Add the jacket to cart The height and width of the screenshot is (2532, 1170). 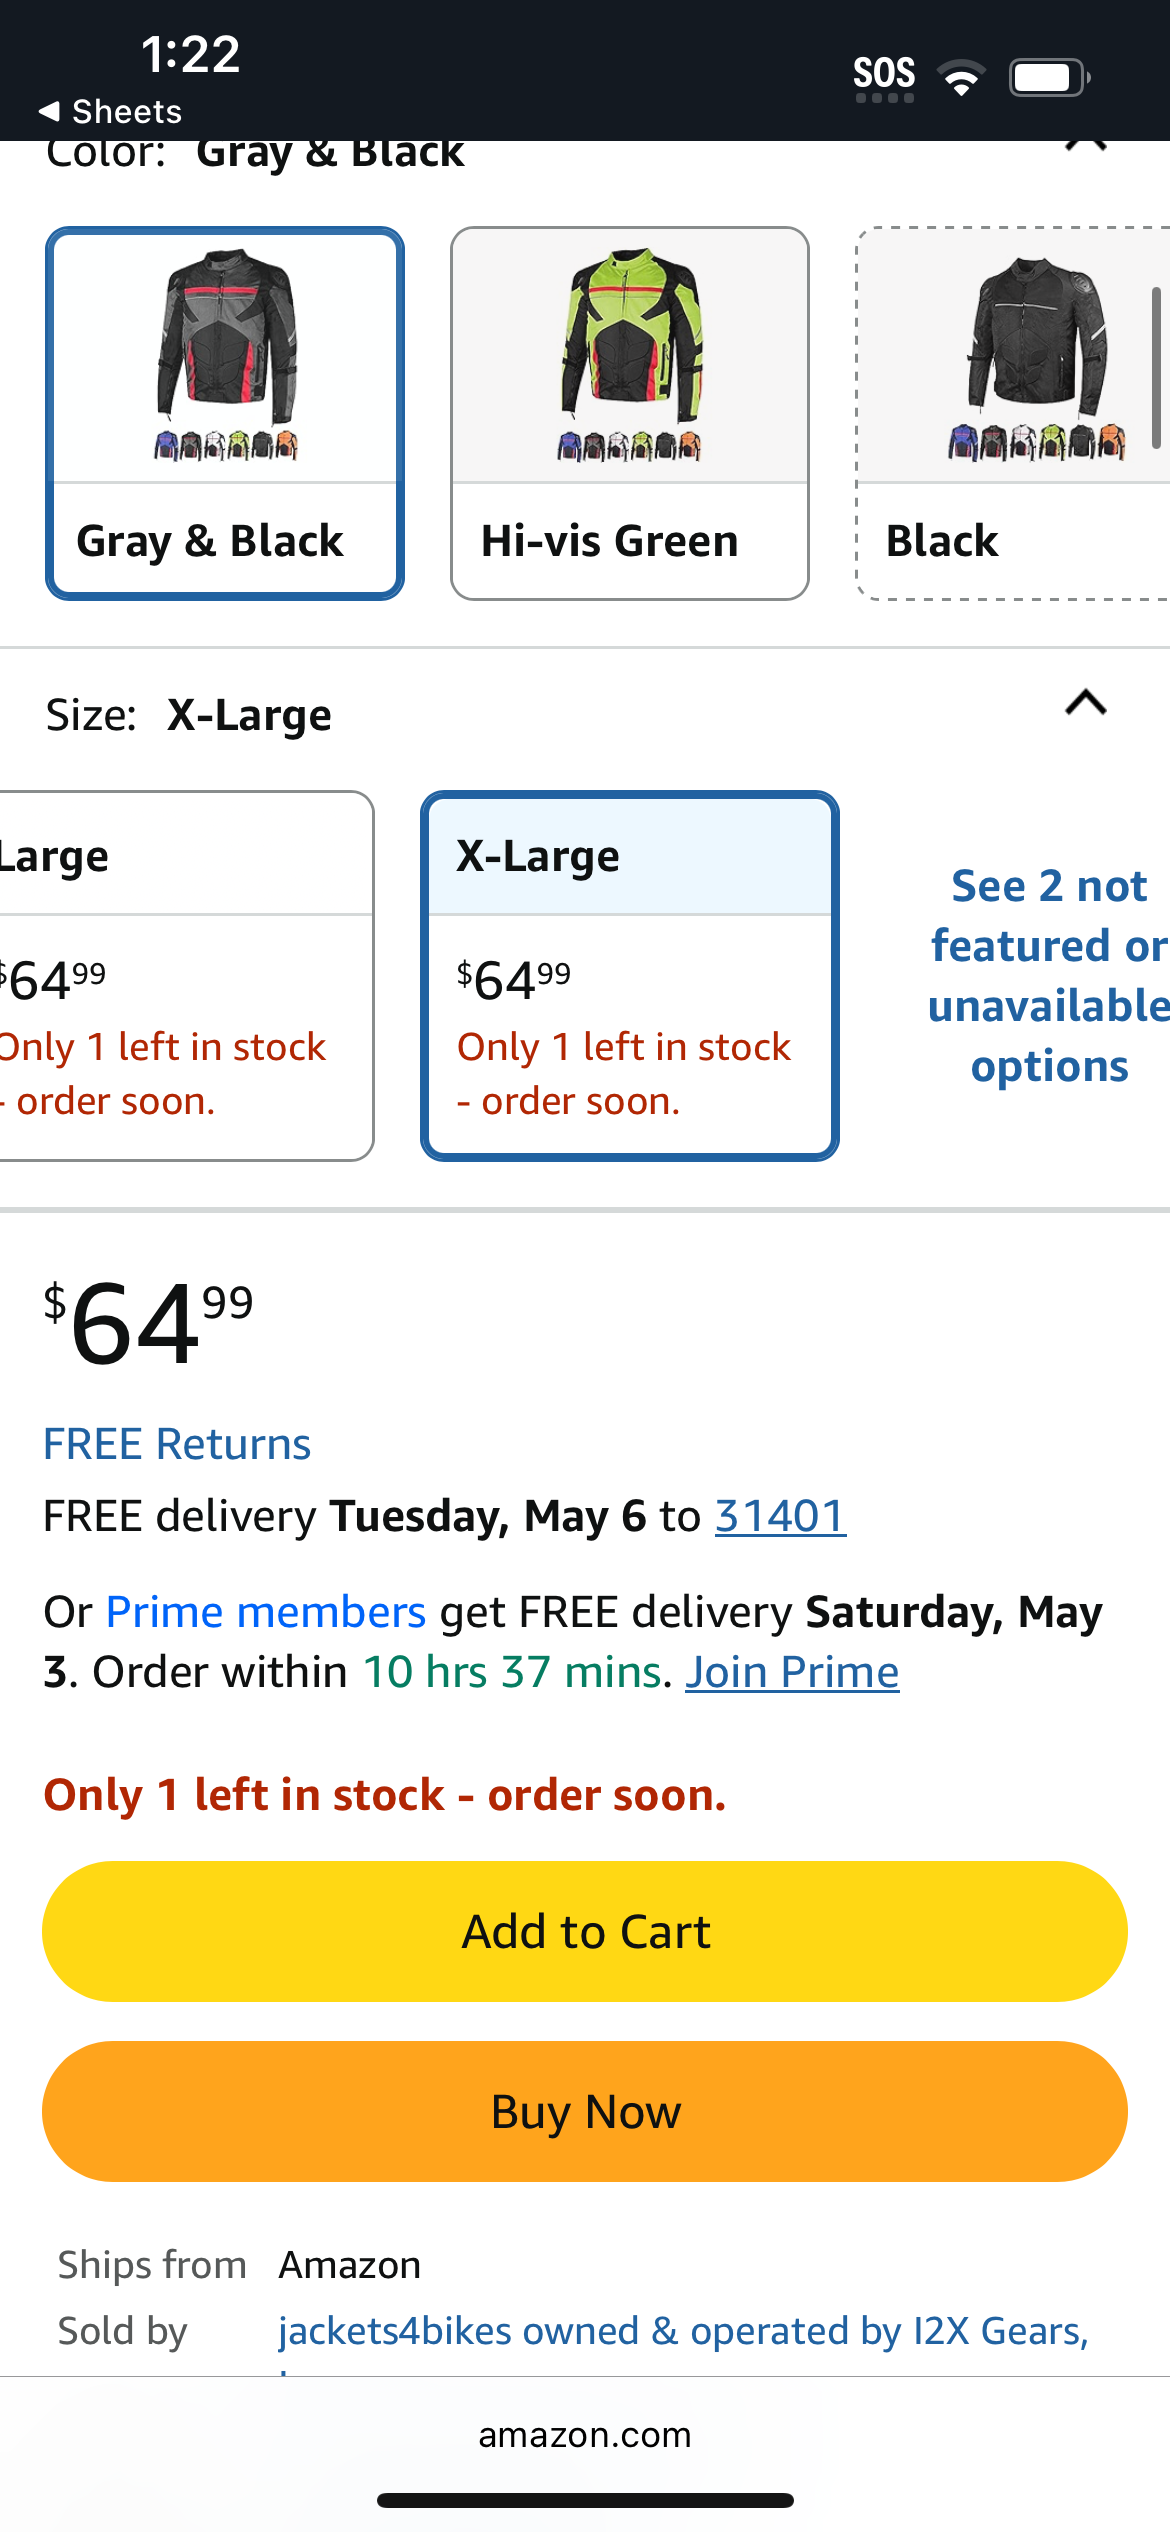pos(585,1931)
